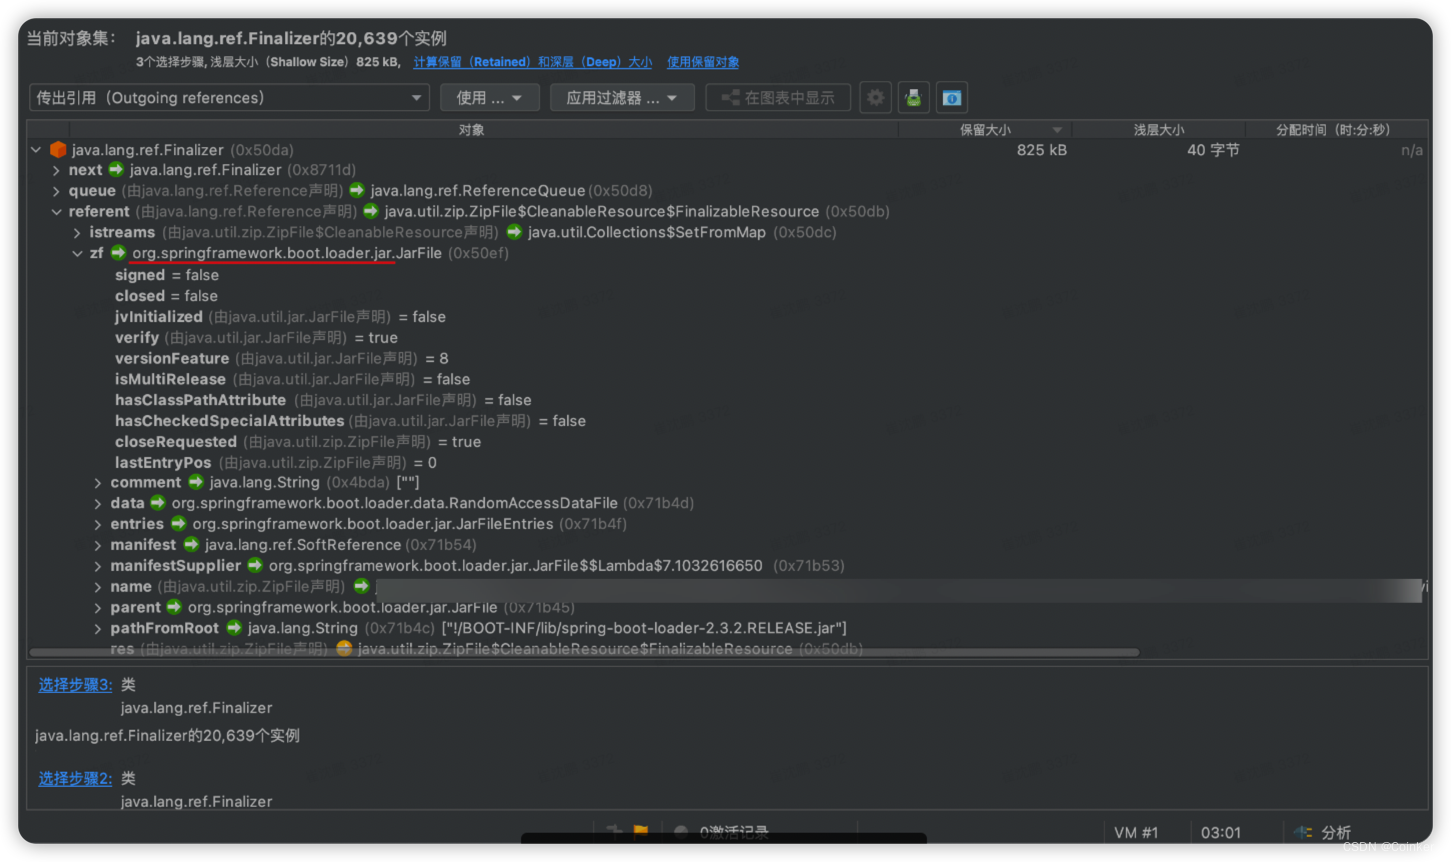The width and height of the screenshot is (1451, 862).
Task: Open the 传出引用 (Outgoing references) view dropdown
Action: pos(229,98)
